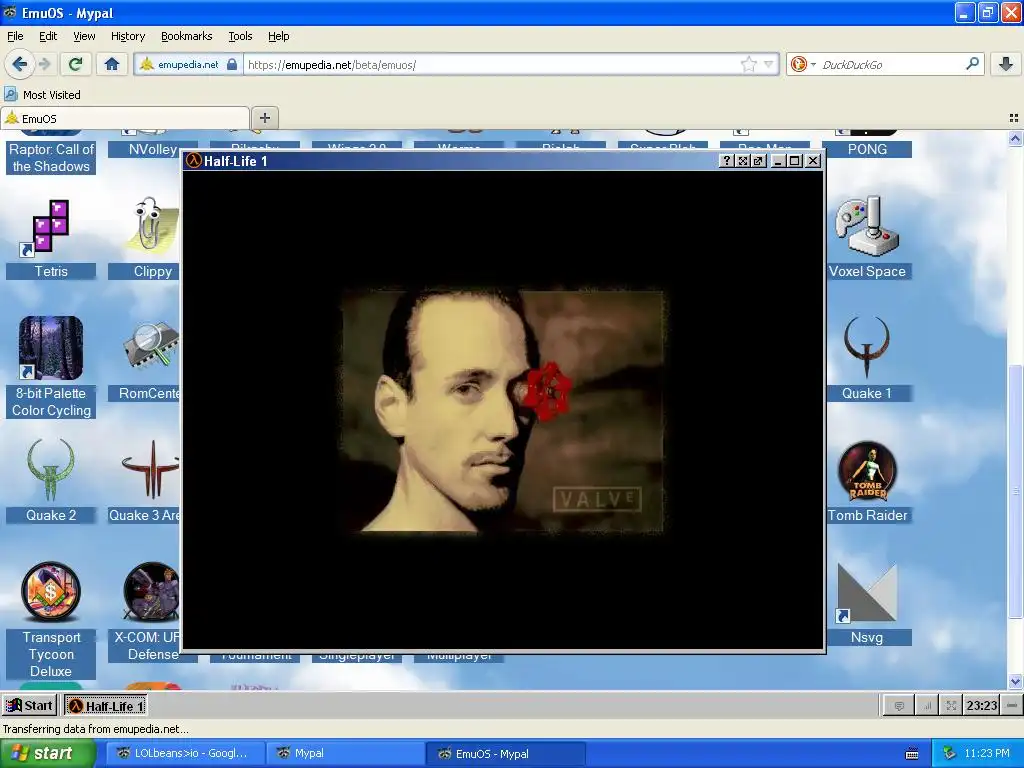The image size is (1024, 768).
Task: Click the help question-mark button in Half-Life window
Action: pyautogui.click(x=726, y=161)
